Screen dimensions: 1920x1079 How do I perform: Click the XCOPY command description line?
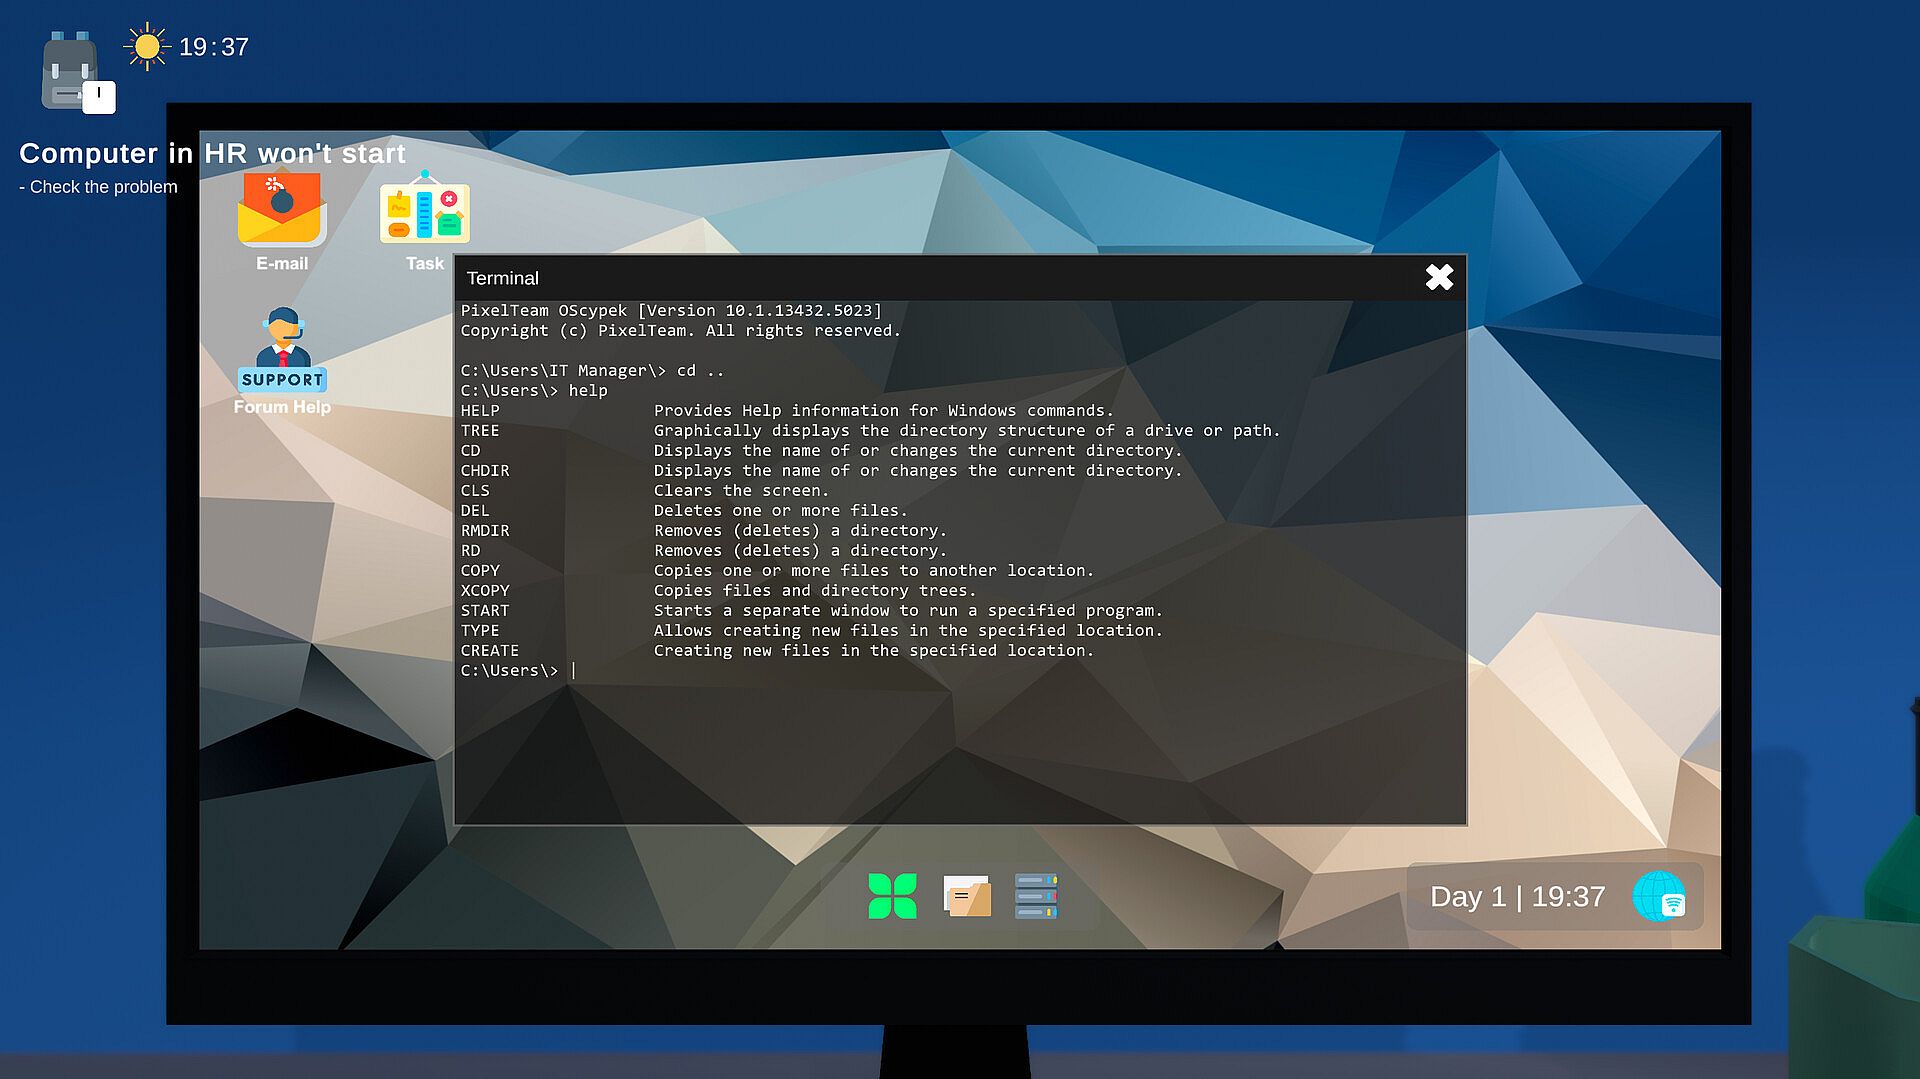tap(814, 591)
